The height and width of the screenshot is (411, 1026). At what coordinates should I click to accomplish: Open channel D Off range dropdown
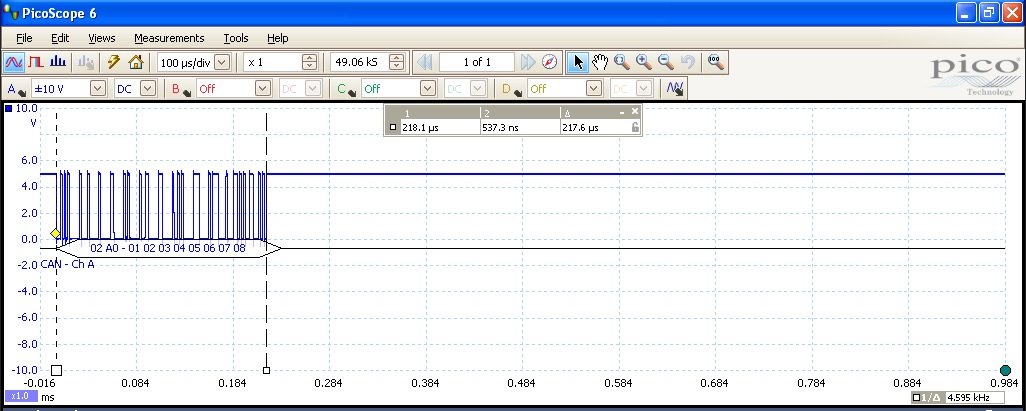click(593, 88)
